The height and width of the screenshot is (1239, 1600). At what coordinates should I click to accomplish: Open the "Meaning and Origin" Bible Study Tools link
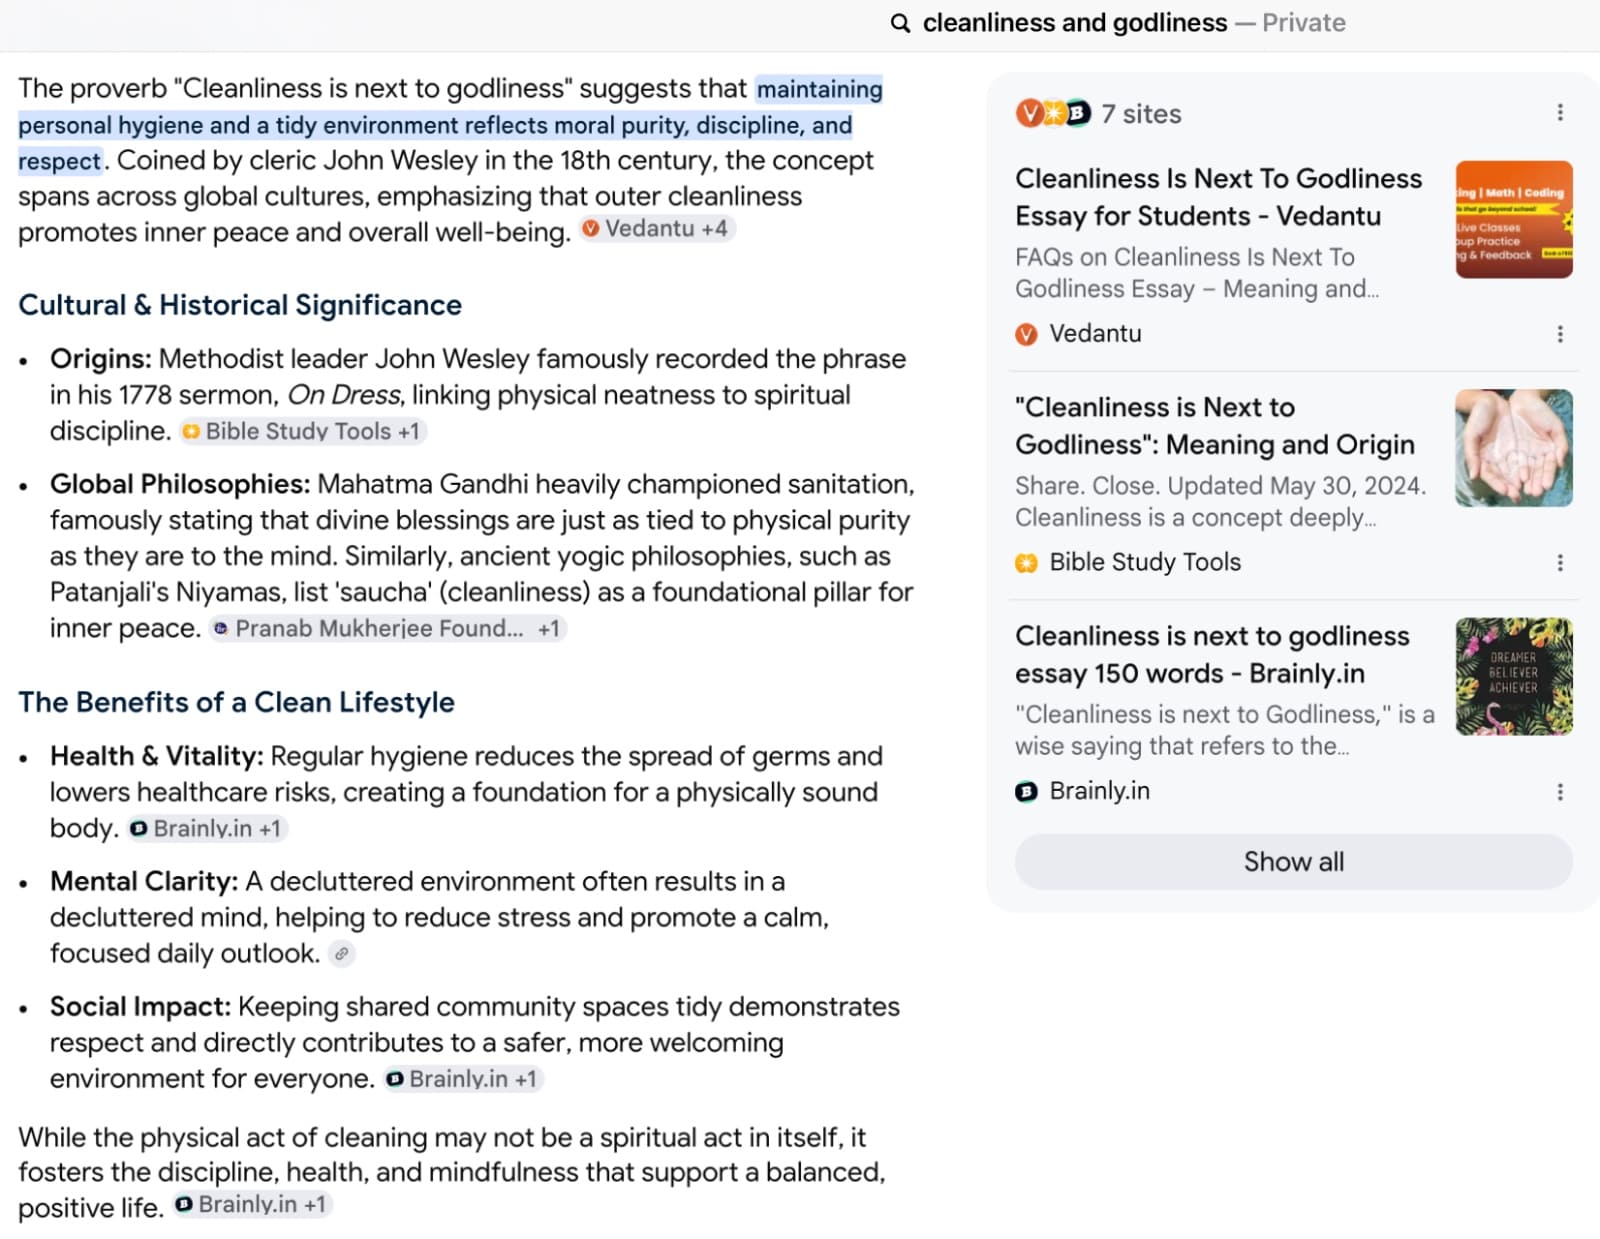point(1214,426)
